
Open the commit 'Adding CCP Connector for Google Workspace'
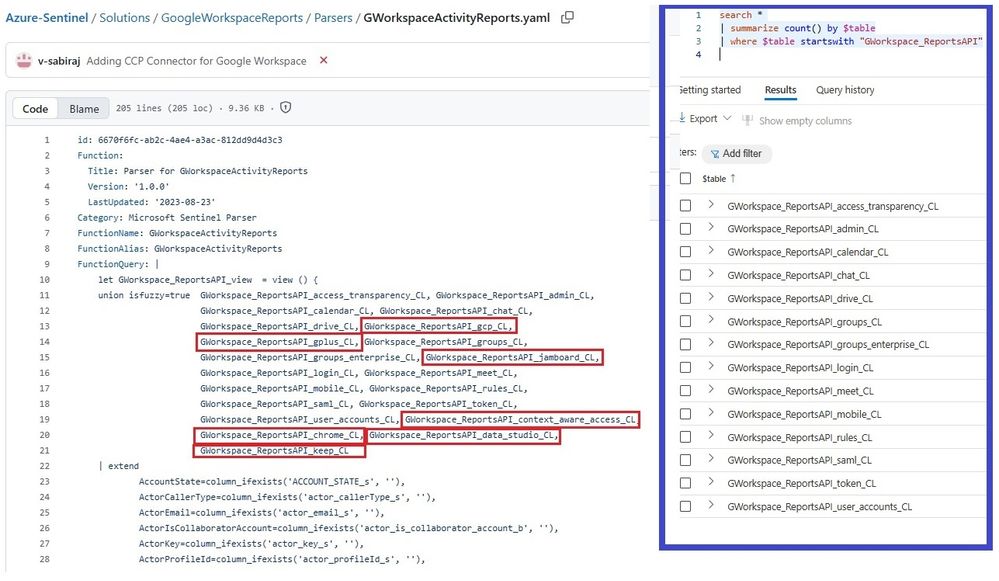coord(196,61)
